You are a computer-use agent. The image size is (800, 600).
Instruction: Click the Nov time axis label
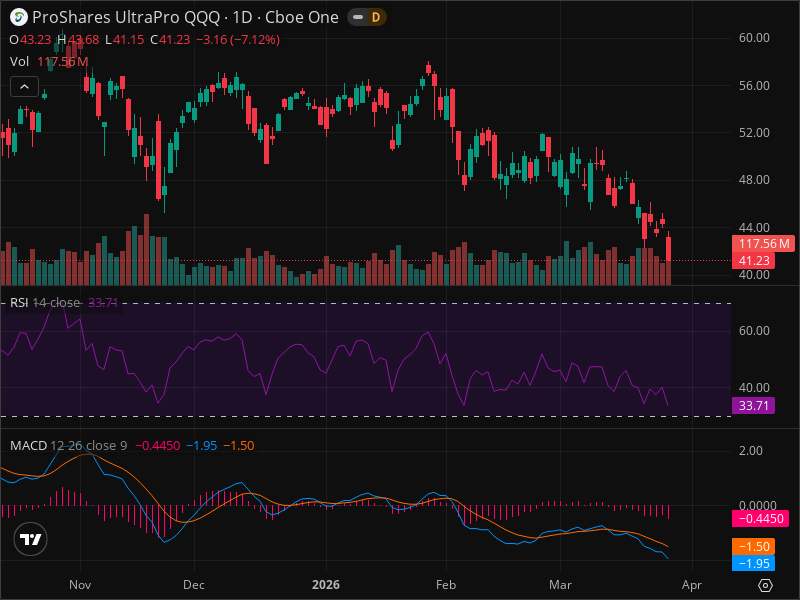pos(80,585)
